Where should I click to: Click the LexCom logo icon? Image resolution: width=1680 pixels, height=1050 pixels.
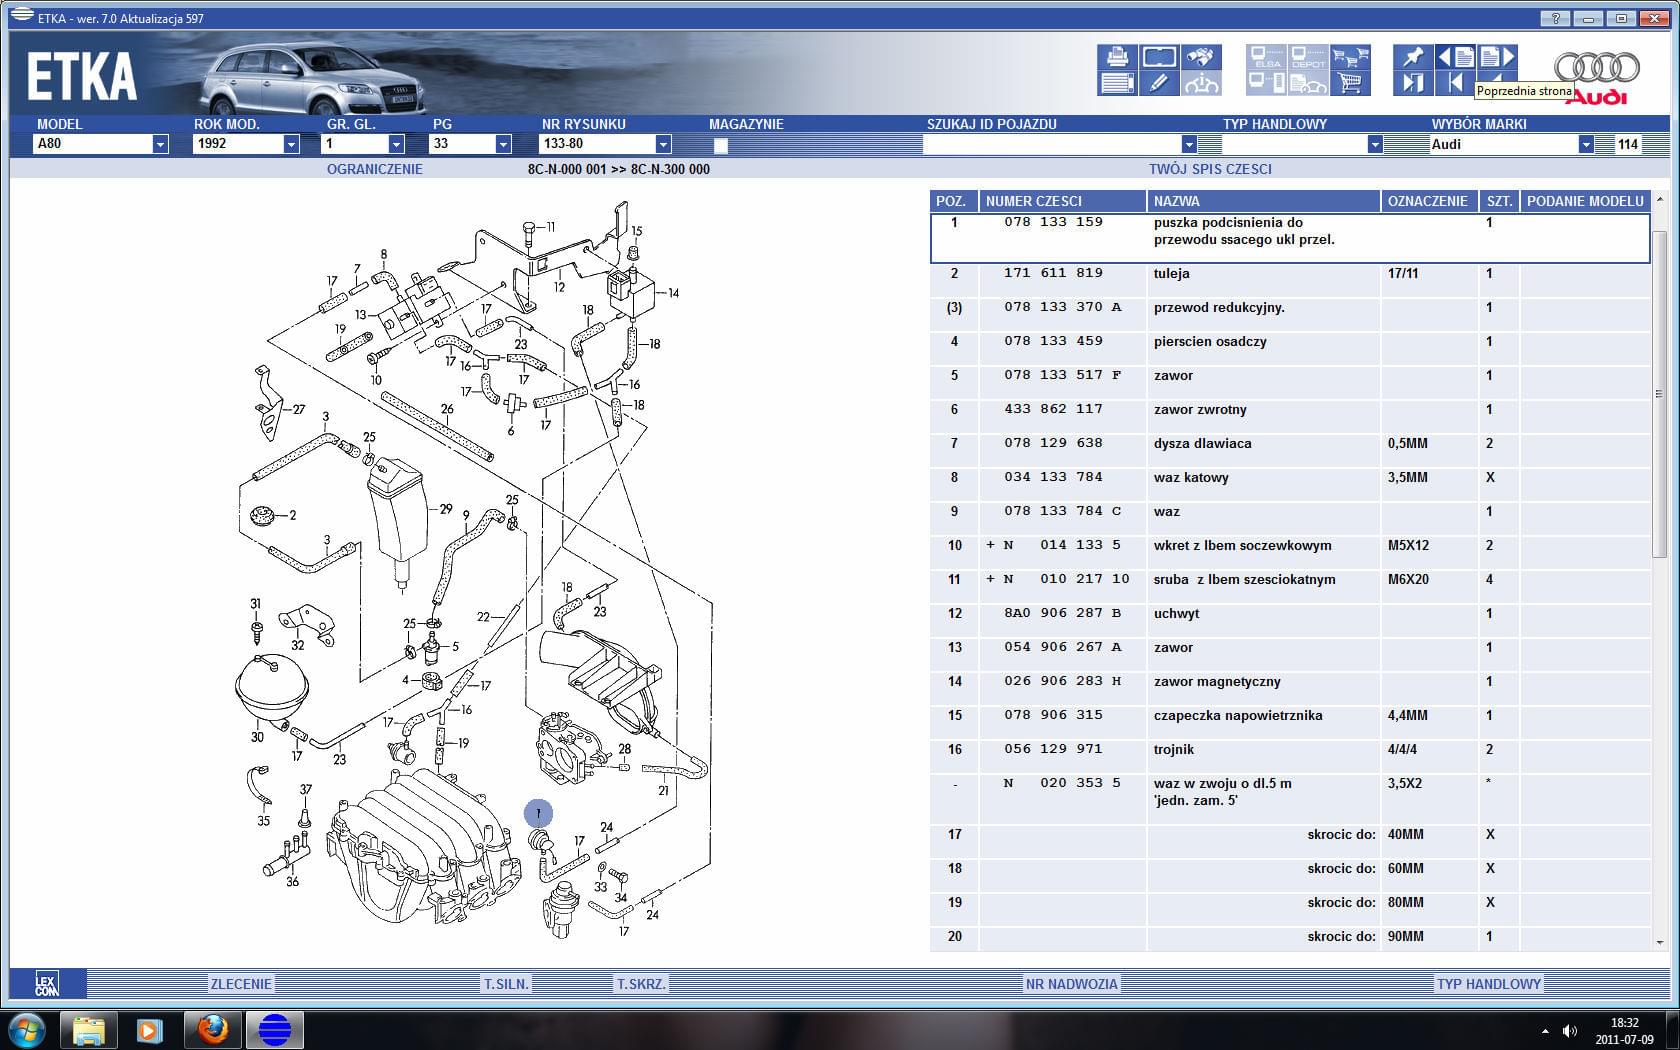[47, 984]
